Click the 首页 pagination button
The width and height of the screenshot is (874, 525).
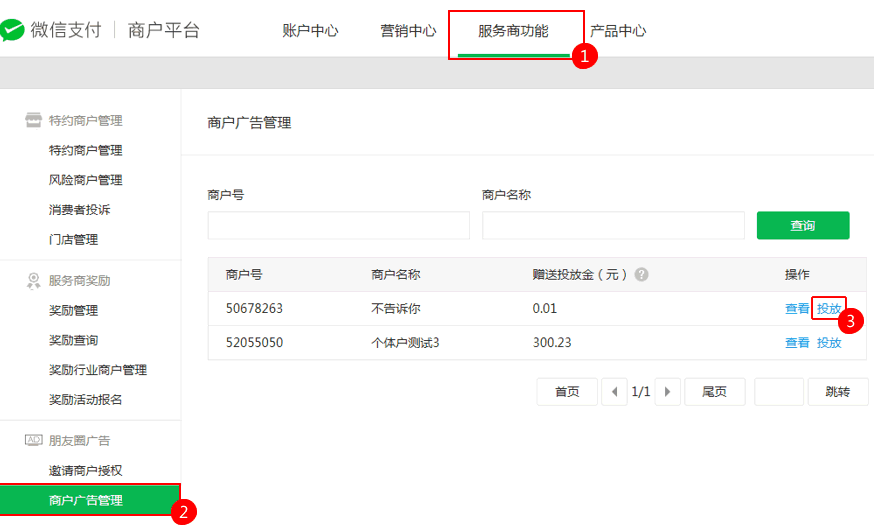point(567,392)
